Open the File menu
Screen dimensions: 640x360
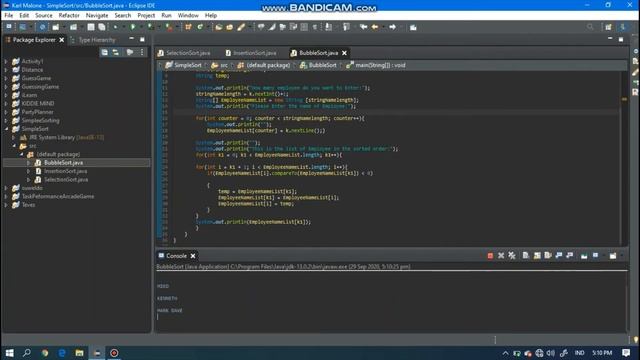(9, 15)
